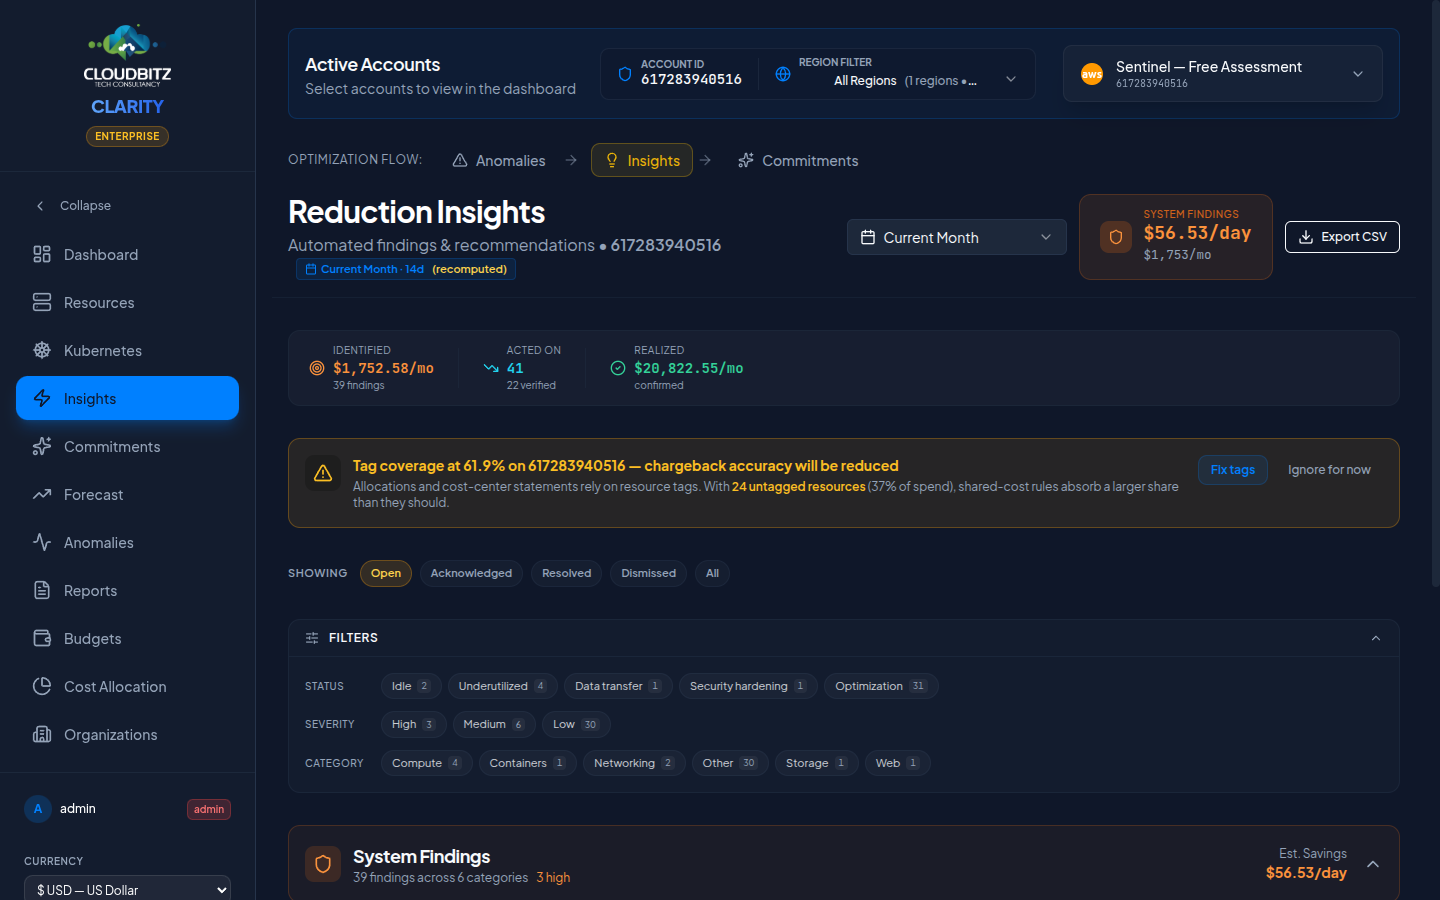
Task: Toggle the Idle status filter
Action: [x=411, y=686]
